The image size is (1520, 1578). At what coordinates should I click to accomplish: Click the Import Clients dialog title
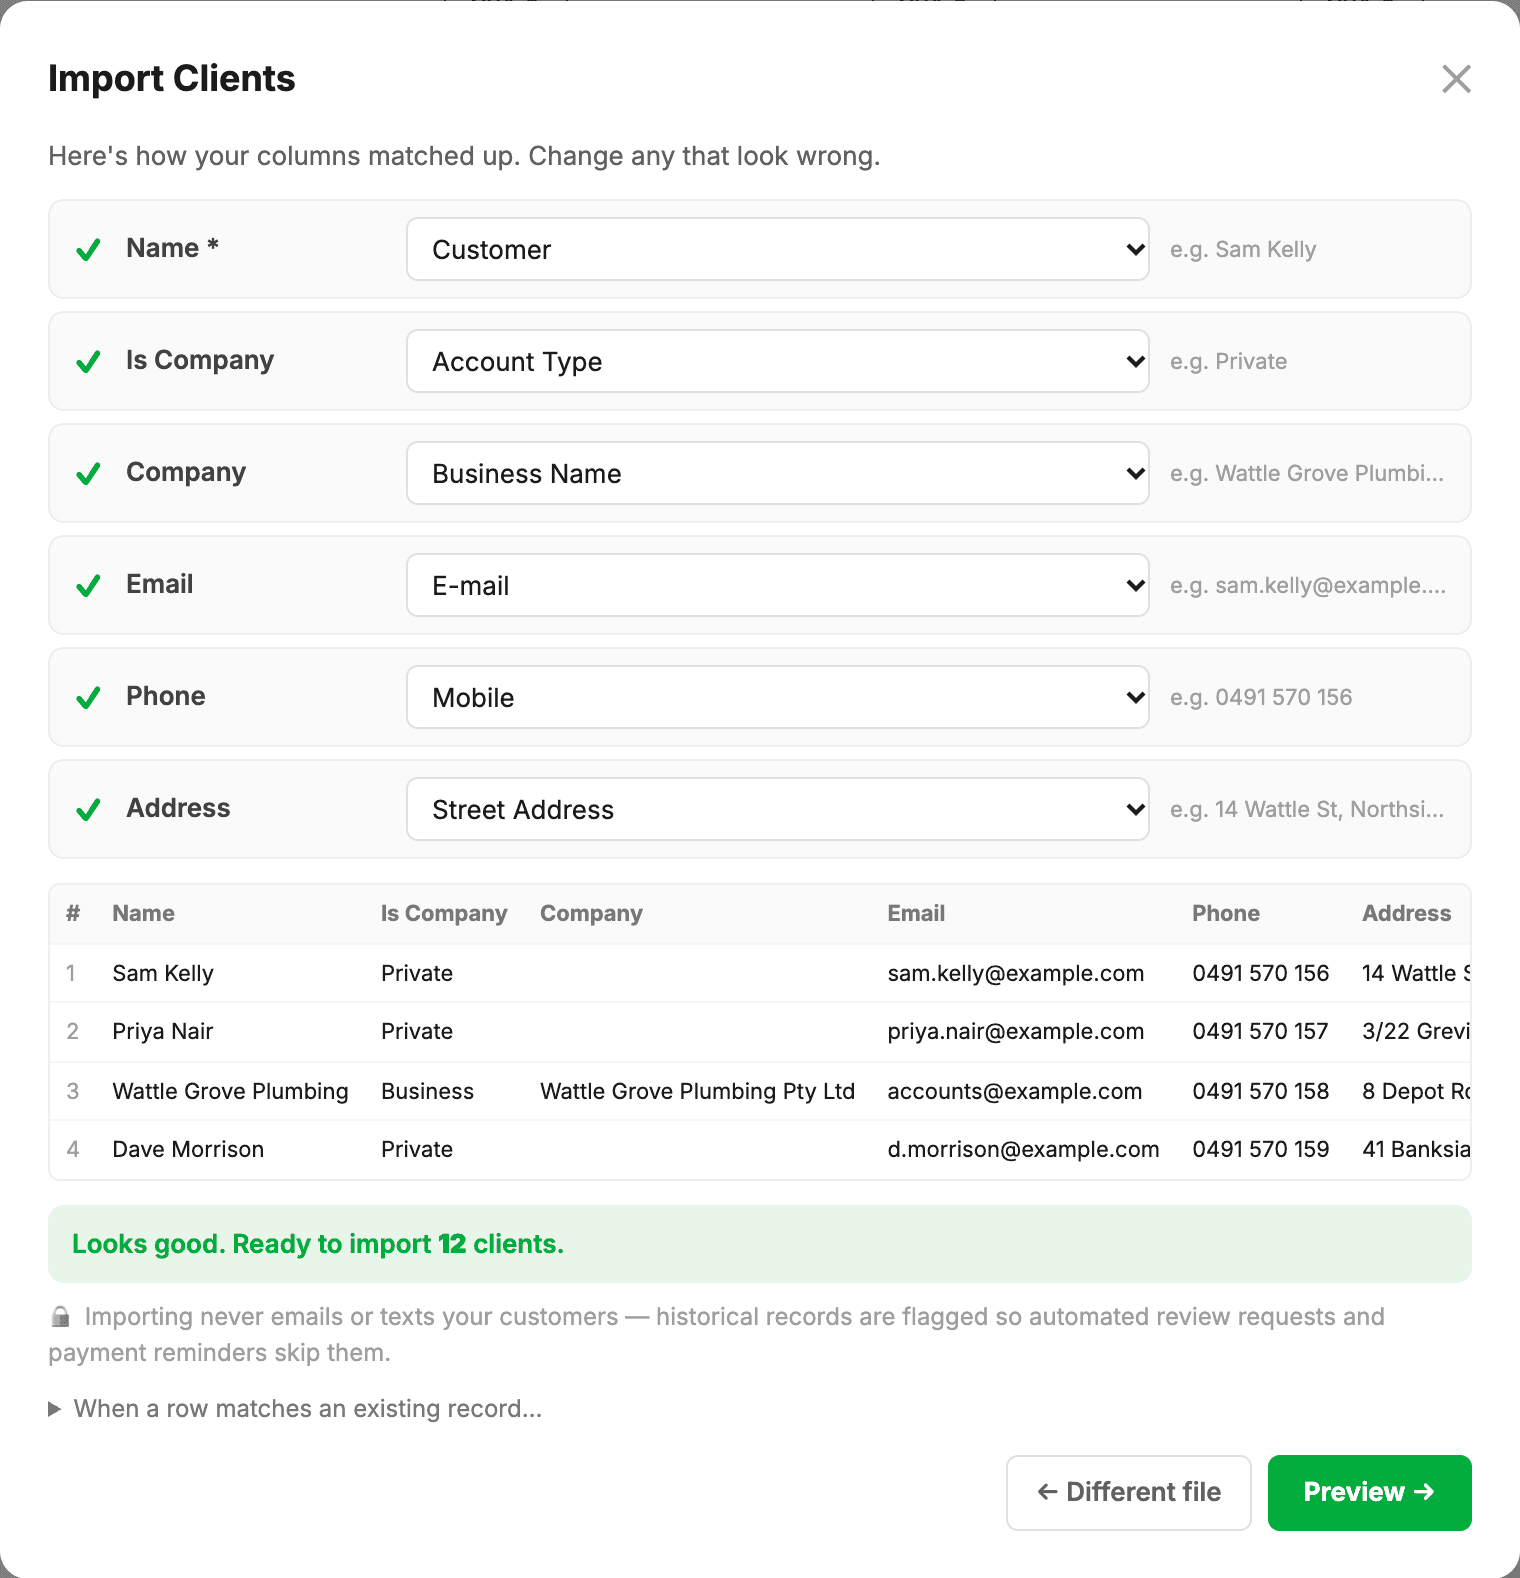coord(172,79)
